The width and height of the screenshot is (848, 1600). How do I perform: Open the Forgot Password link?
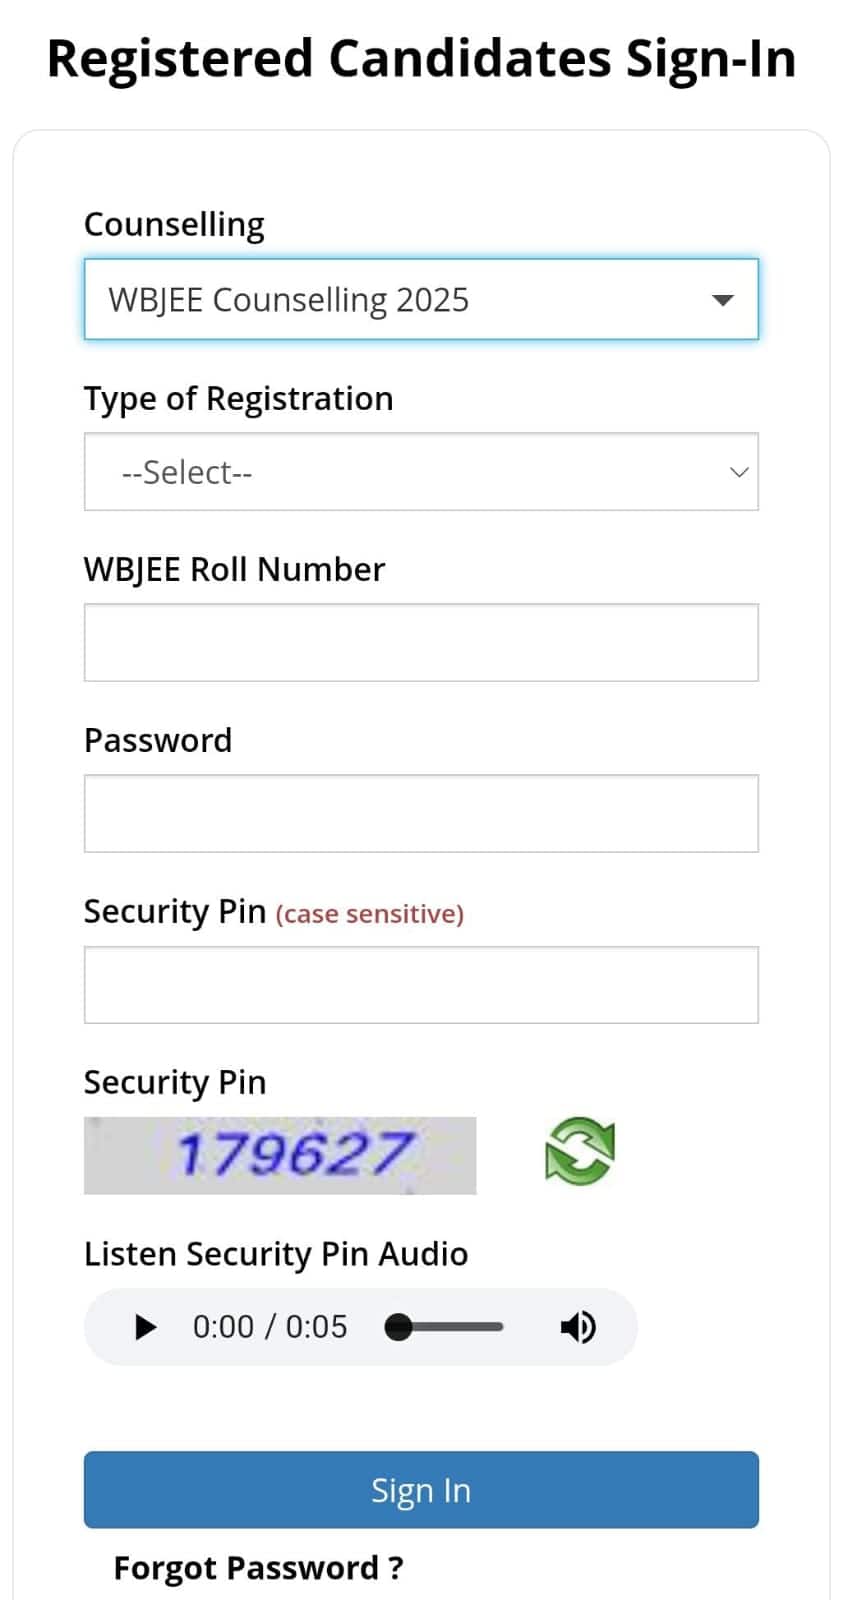258,1568
